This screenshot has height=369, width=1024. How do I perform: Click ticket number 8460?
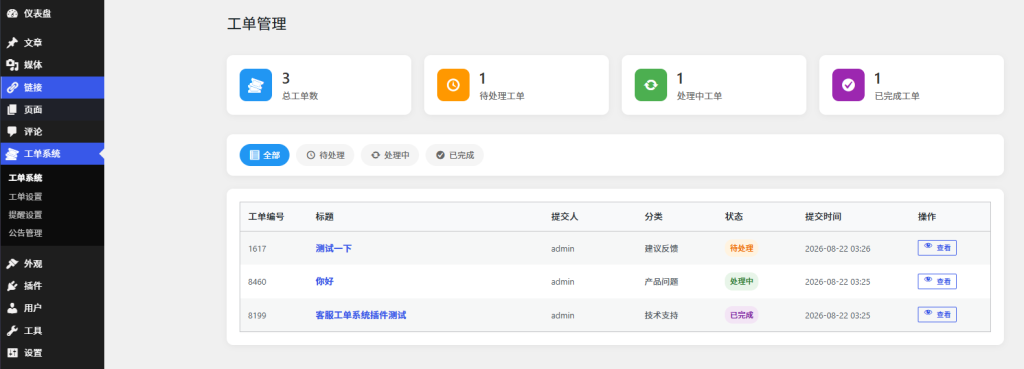point(257,281)
